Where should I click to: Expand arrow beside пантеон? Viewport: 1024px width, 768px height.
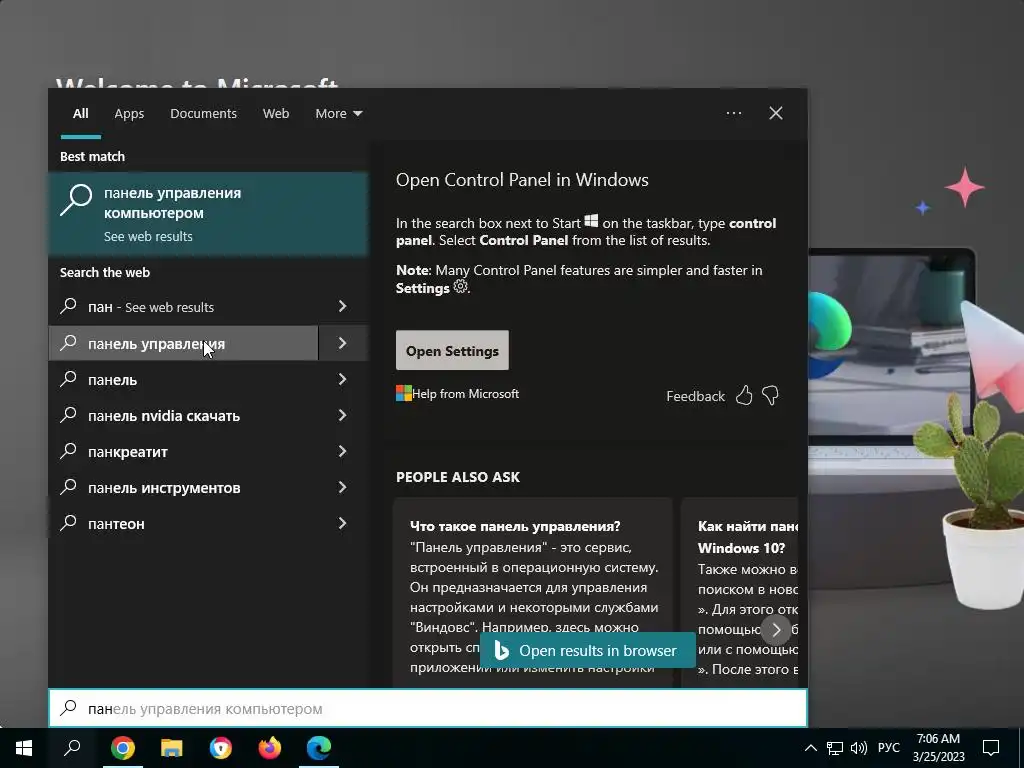click(x=343, y=523)
